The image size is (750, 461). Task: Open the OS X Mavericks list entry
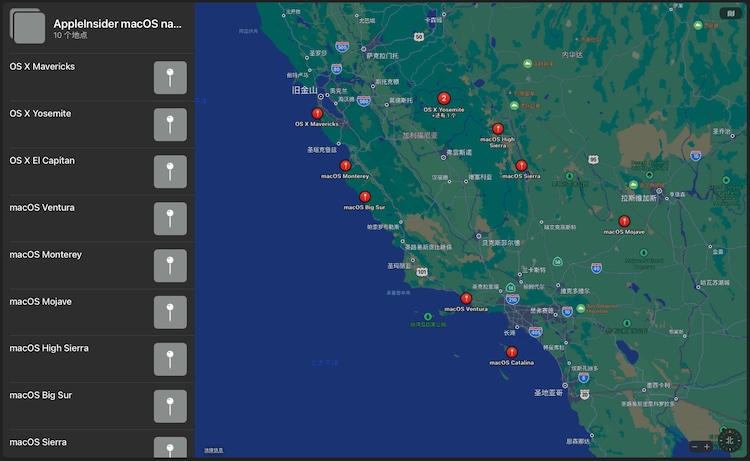(x=98, y=77)
